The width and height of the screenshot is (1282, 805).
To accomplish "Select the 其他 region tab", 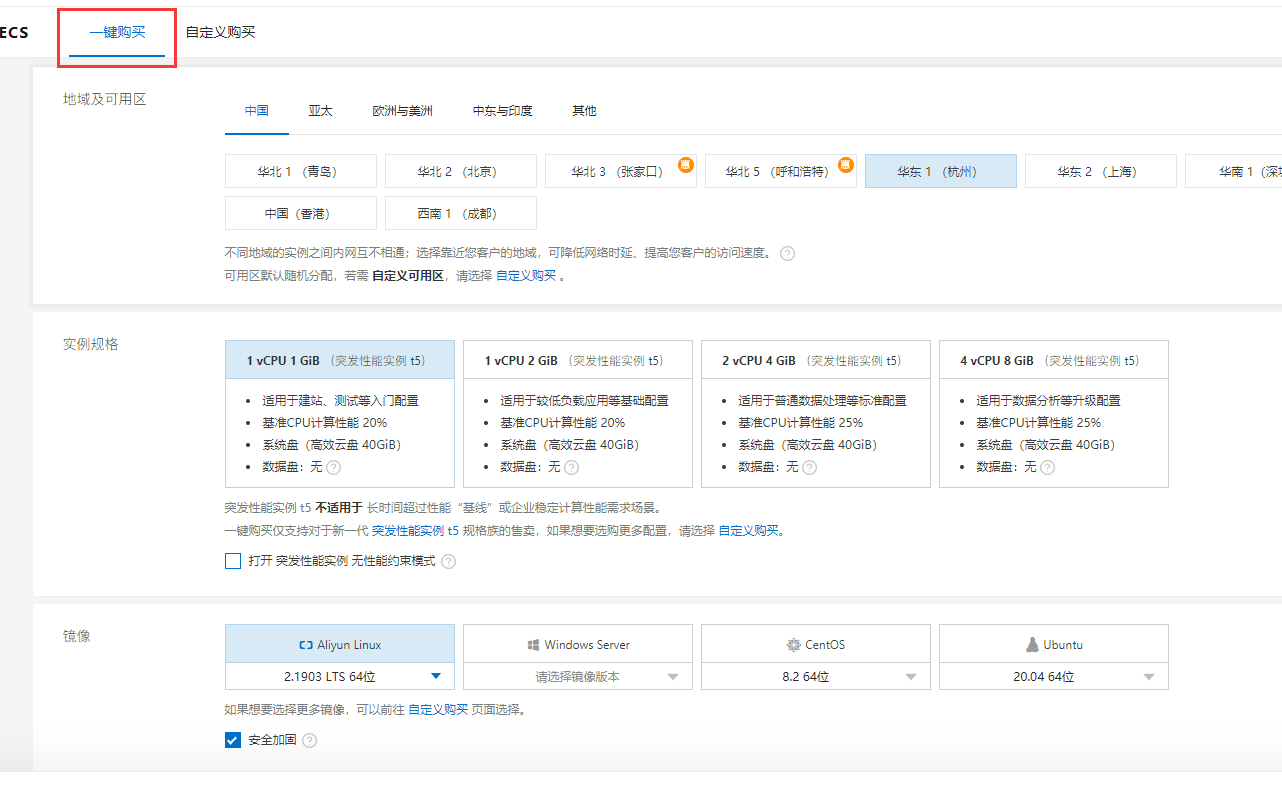I will (x=584, y=111).
